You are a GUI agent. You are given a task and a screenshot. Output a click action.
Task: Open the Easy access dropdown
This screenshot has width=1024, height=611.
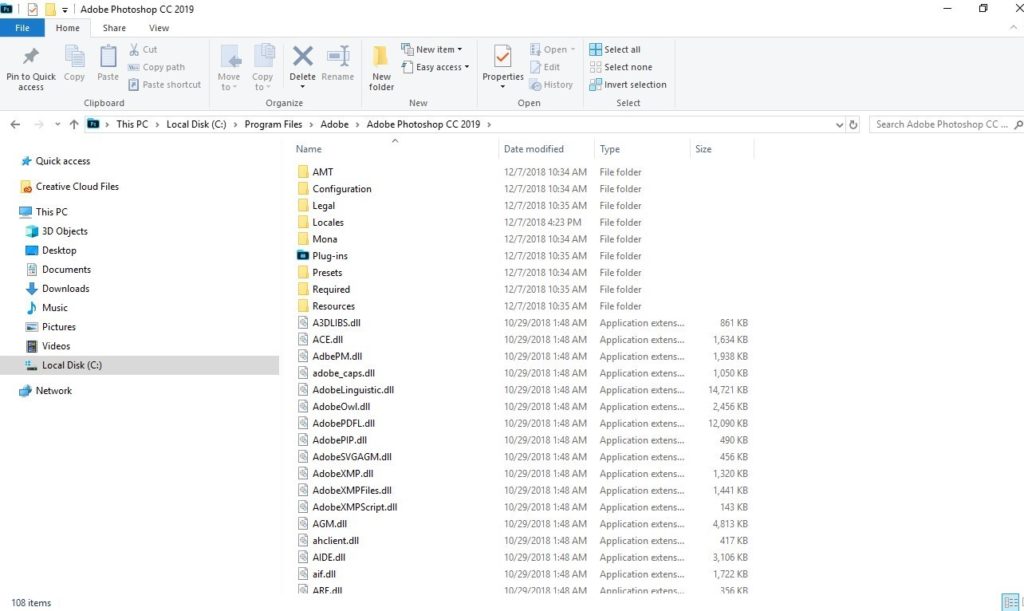click(x=433, y=68)
